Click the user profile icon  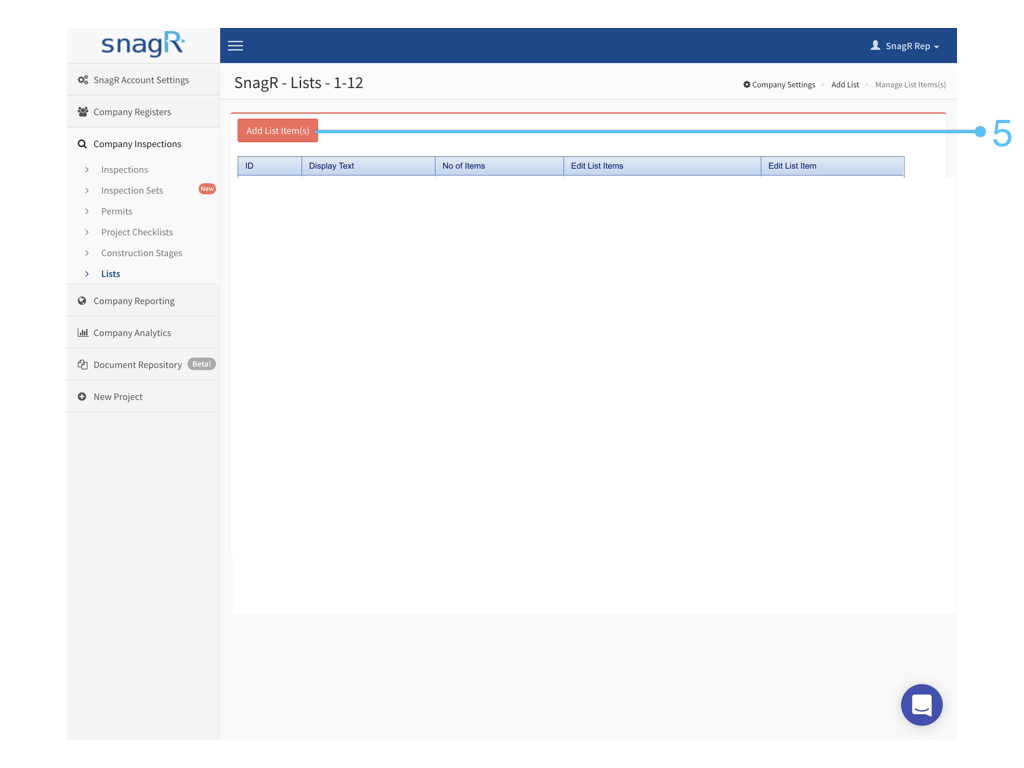coord(875,45)
